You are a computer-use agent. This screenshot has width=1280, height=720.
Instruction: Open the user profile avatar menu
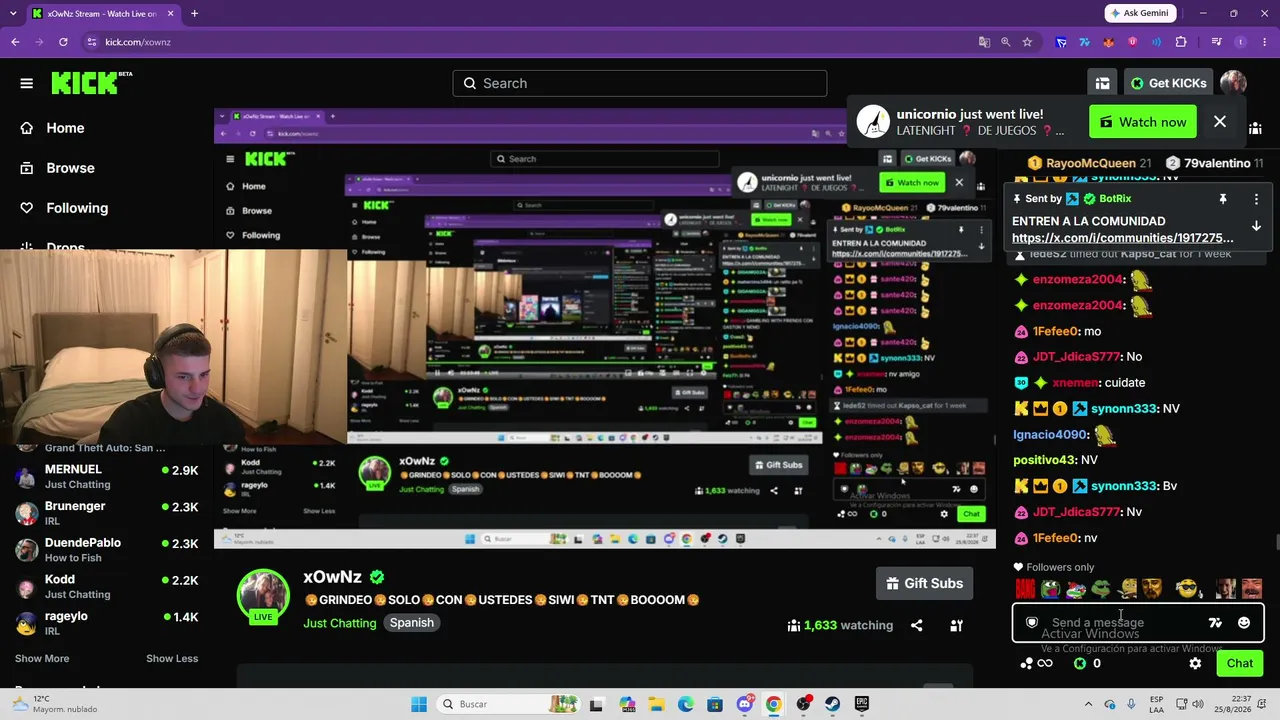click(x=1233, y=83)
